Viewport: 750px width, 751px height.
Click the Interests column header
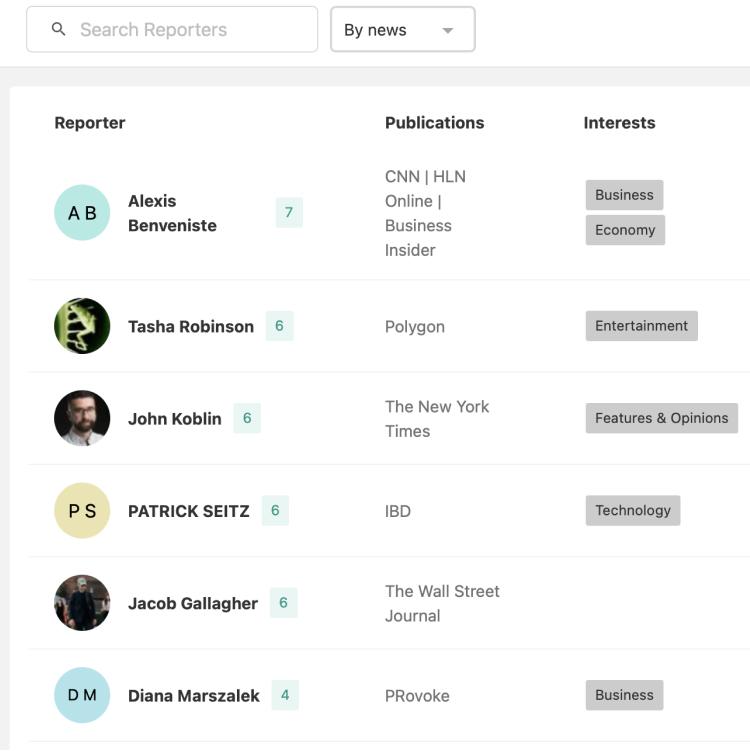tap(619, 123)
